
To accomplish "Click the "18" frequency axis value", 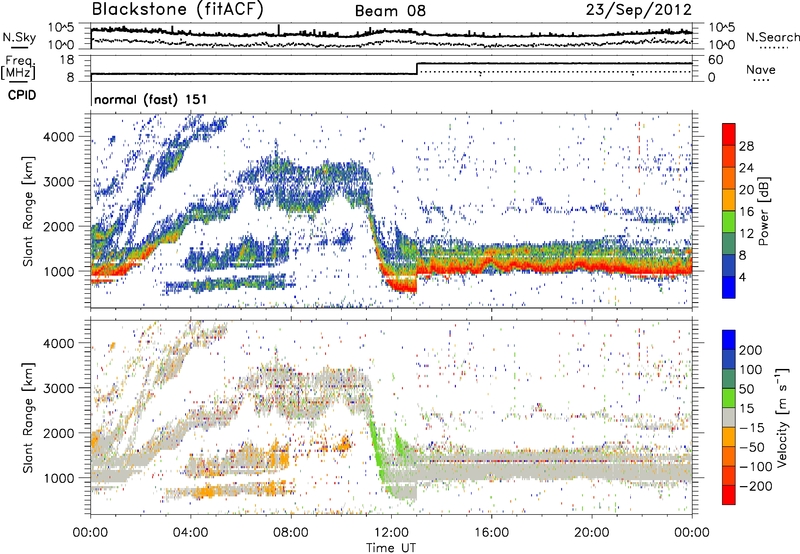I will (x=67, y=60).
